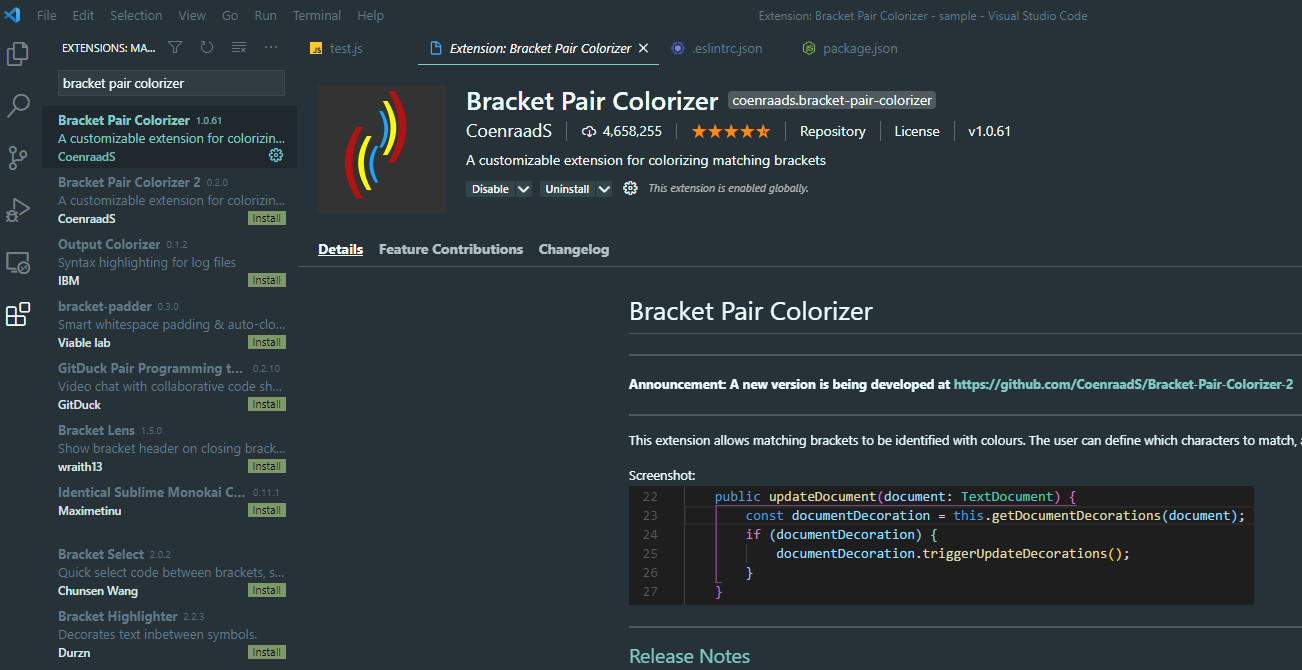Open the View menu

click(x=192, y=15)
